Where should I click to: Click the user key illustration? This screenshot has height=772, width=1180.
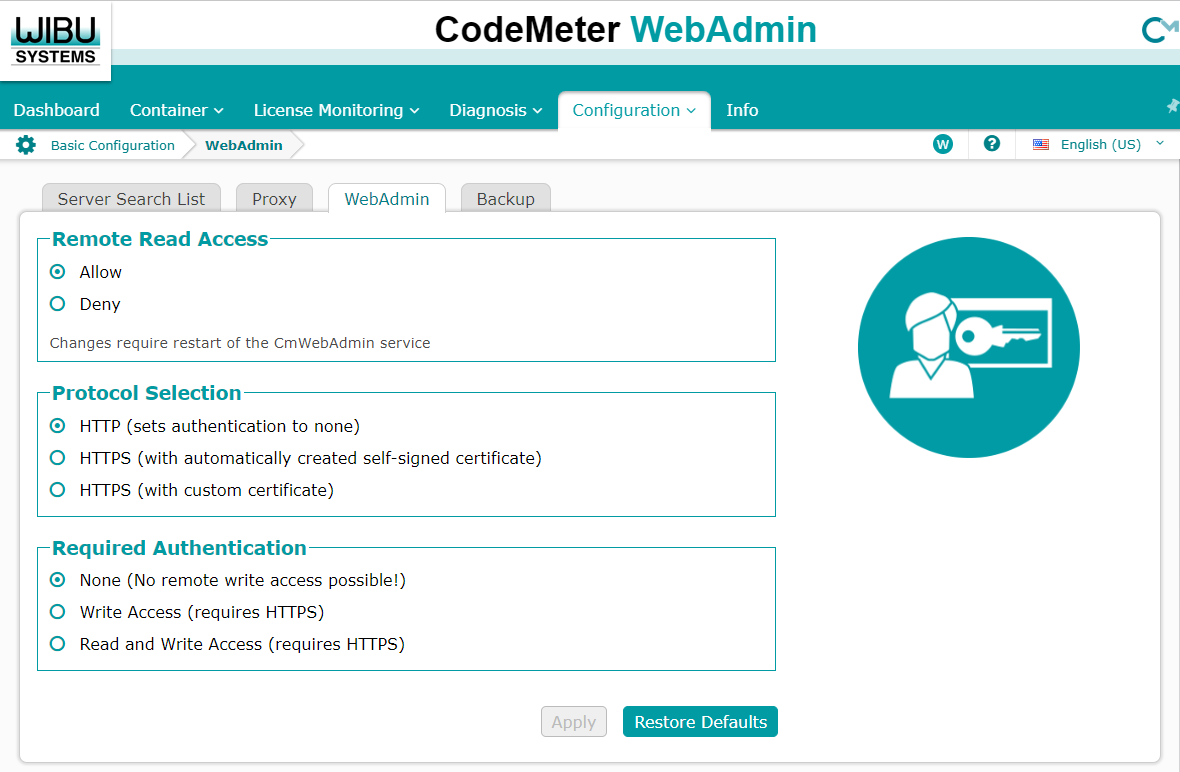[968, 348]
